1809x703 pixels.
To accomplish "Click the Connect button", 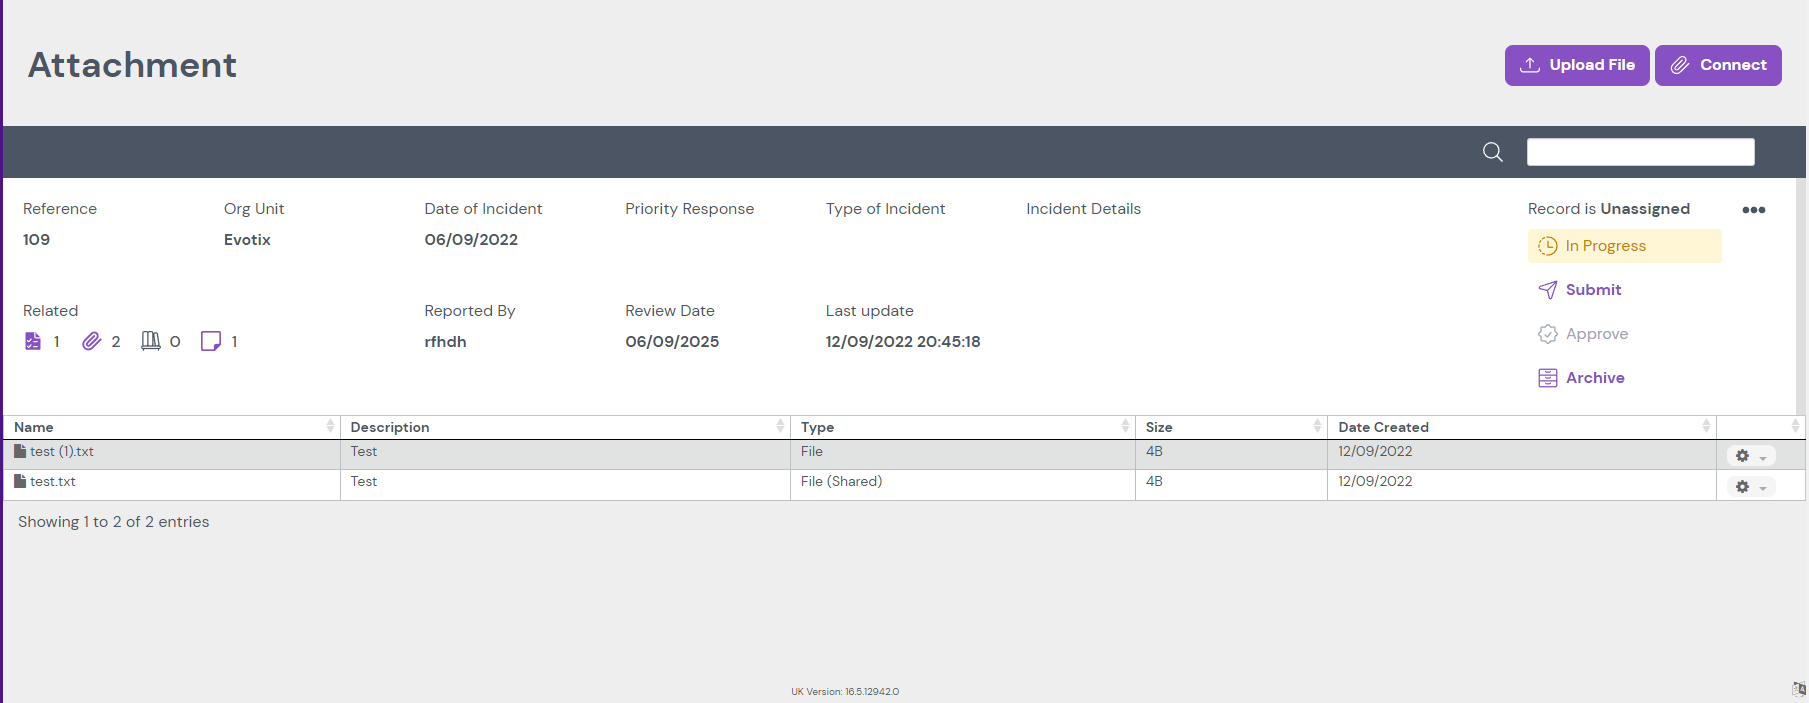I will click(x=1717, y=65).
